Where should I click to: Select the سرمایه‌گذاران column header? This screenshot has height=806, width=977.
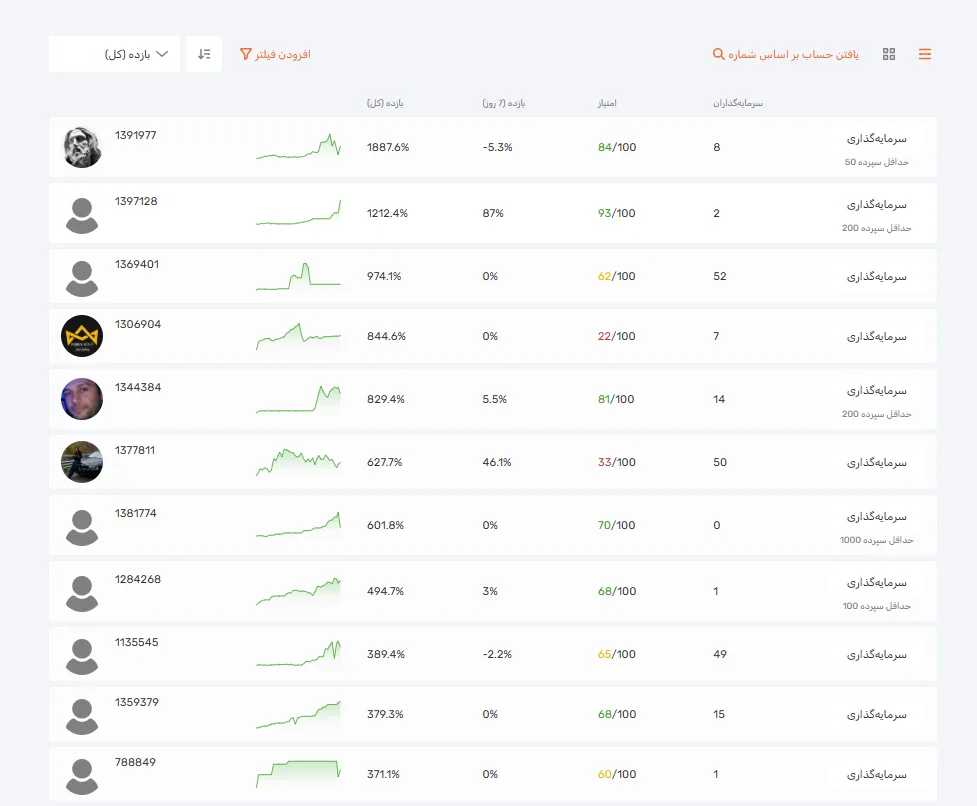[x=738, y=103]
